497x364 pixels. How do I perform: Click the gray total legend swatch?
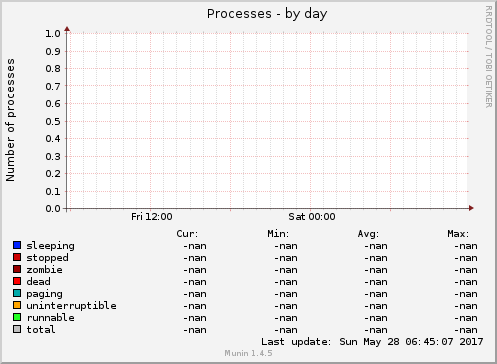point(17,329)
